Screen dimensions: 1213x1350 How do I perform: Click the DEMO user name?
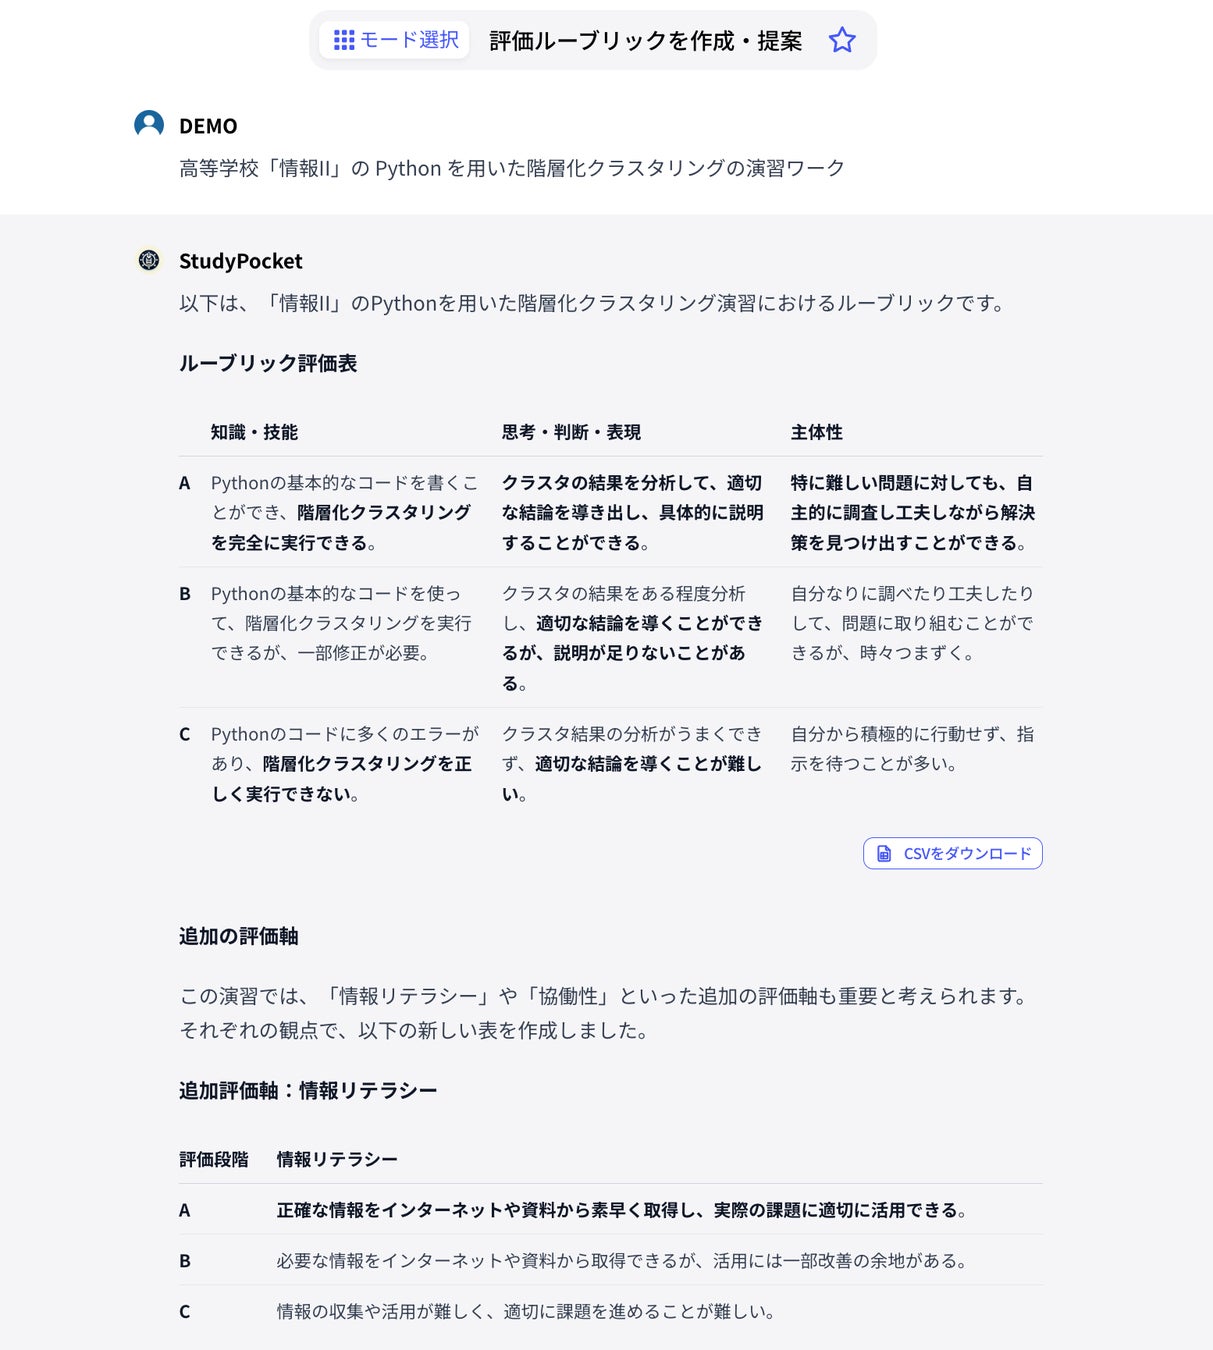click(x=208, y=126)
